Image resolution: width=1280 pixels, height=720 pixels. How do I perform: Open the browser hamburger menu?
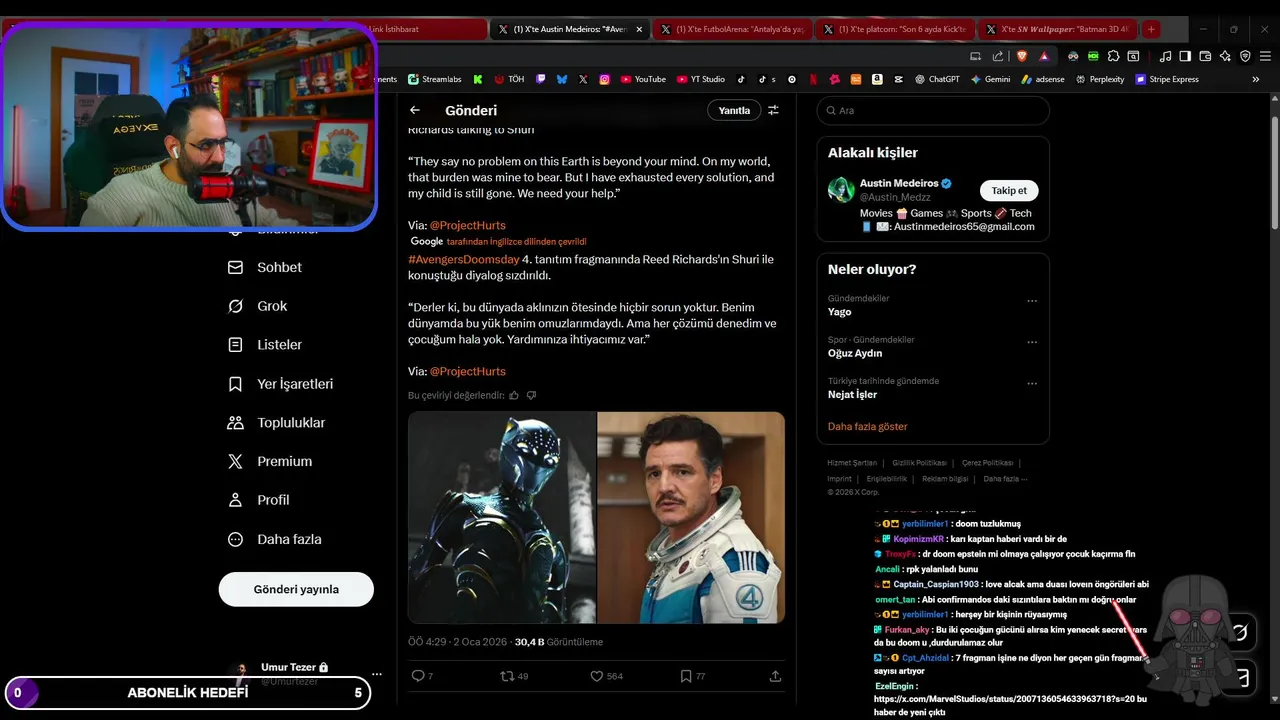click(x=1264, y=56)
